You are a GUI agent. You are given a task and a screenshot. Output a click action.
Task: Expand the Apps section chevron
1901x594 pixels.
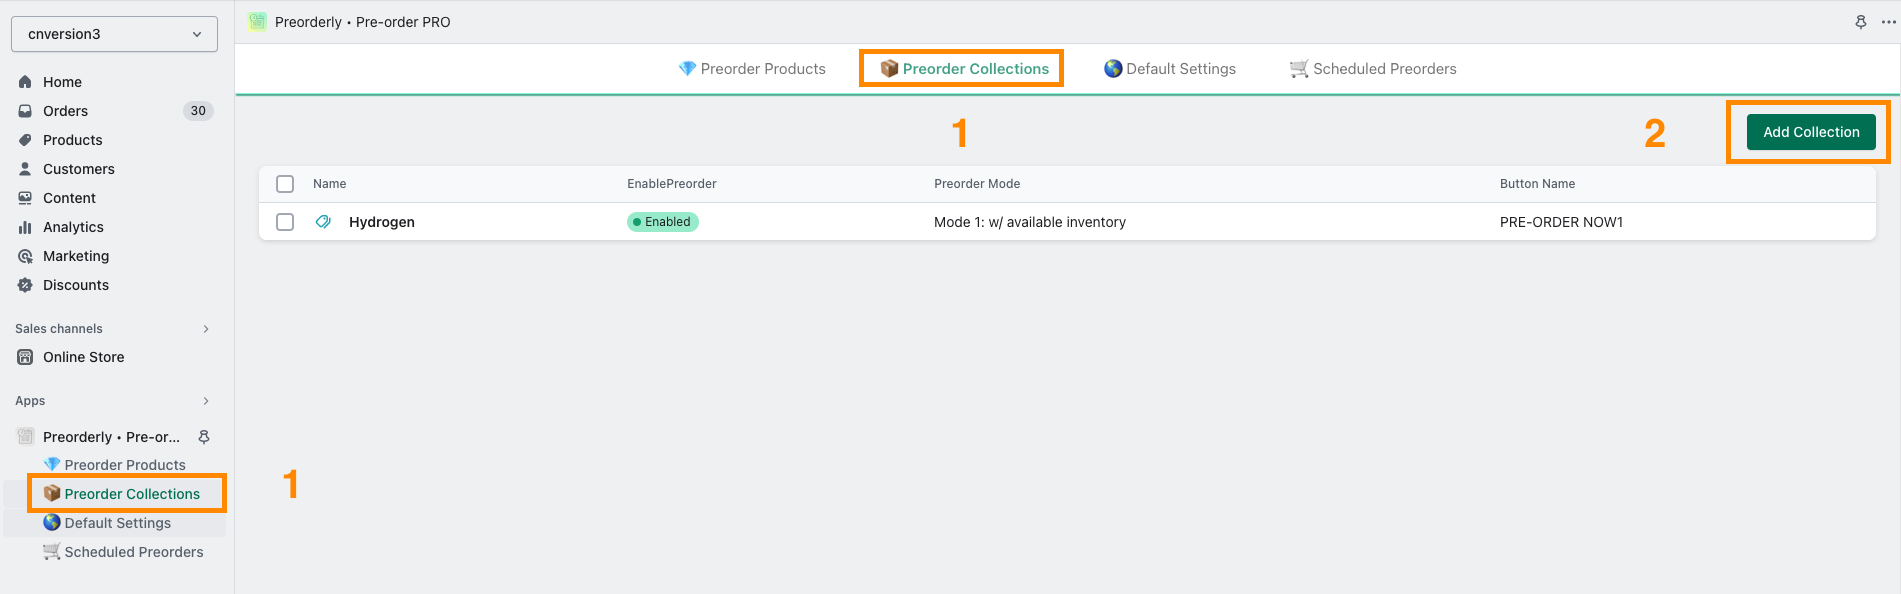[206, 401]
